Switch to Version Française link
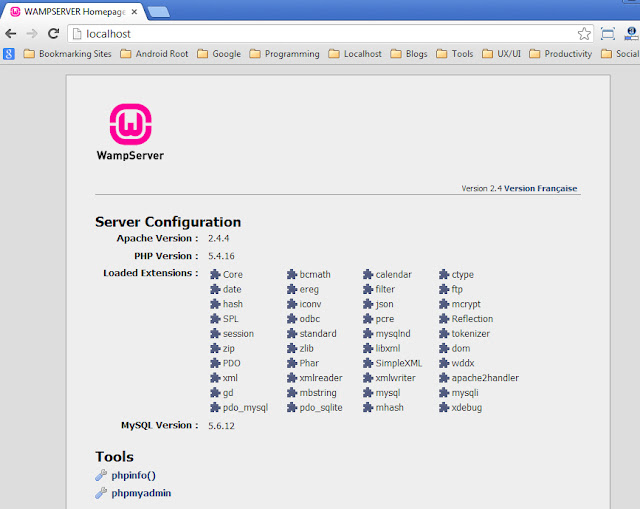The image size is (640, 509). (x=540, y=188)
